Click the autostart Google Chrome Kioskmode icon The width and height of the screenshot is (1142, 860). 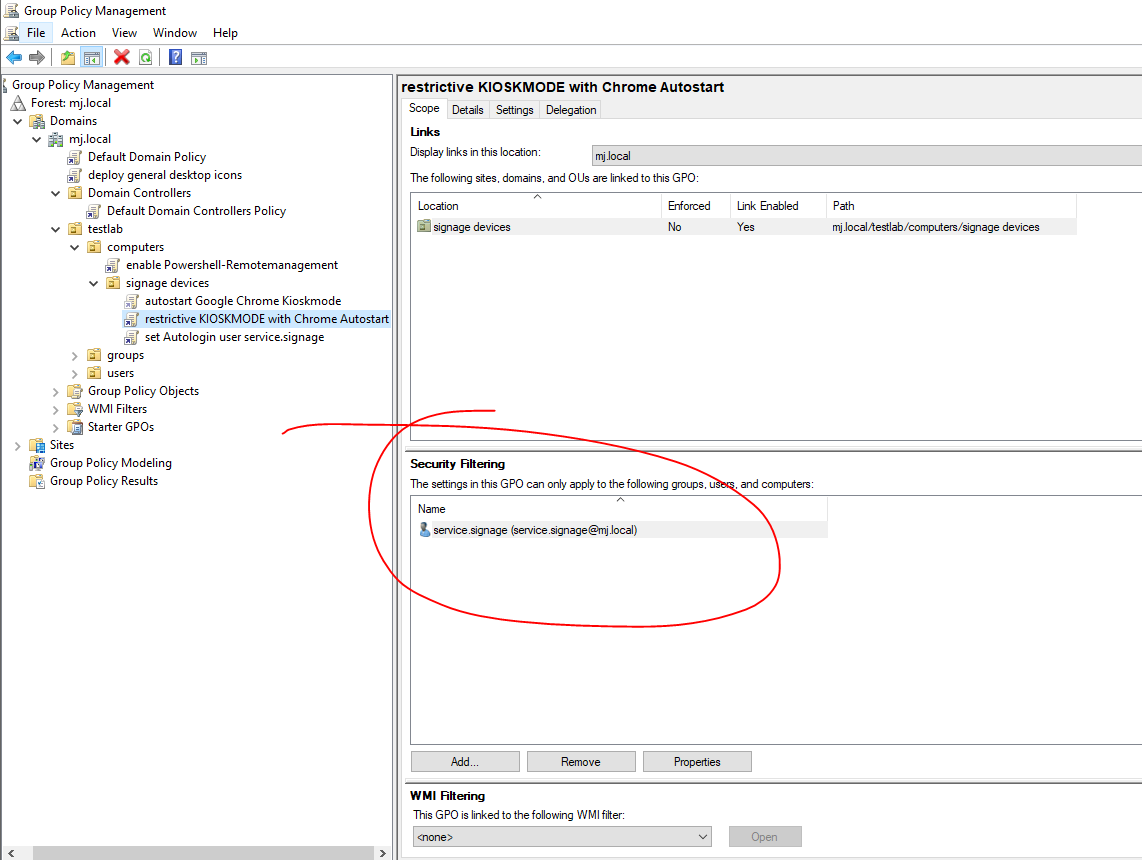point(131,301)
